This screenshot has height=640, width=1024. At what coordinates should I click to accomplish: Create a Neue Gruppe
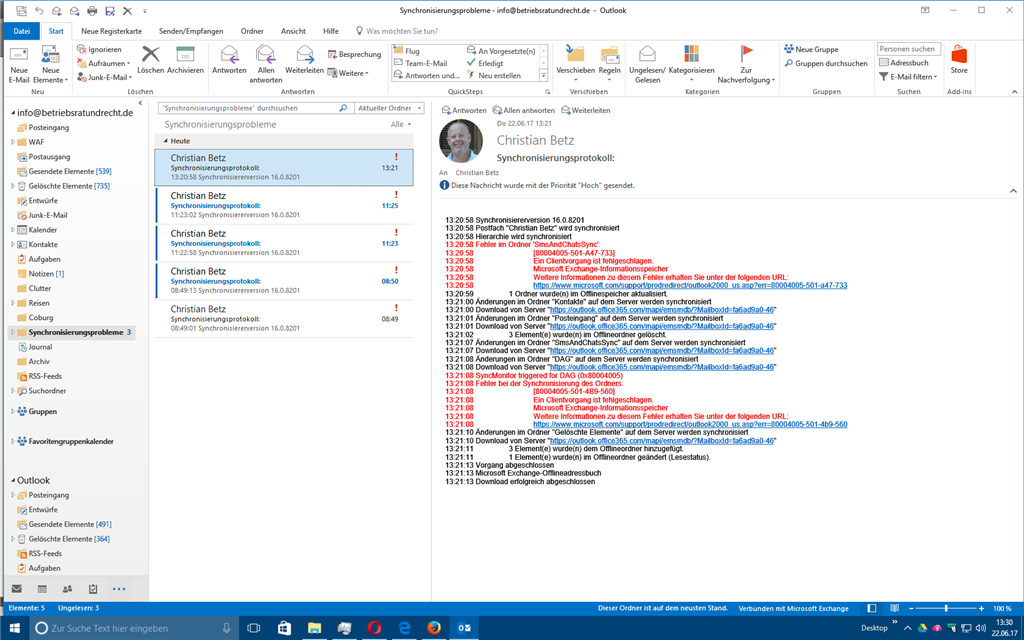coord(811,50)
